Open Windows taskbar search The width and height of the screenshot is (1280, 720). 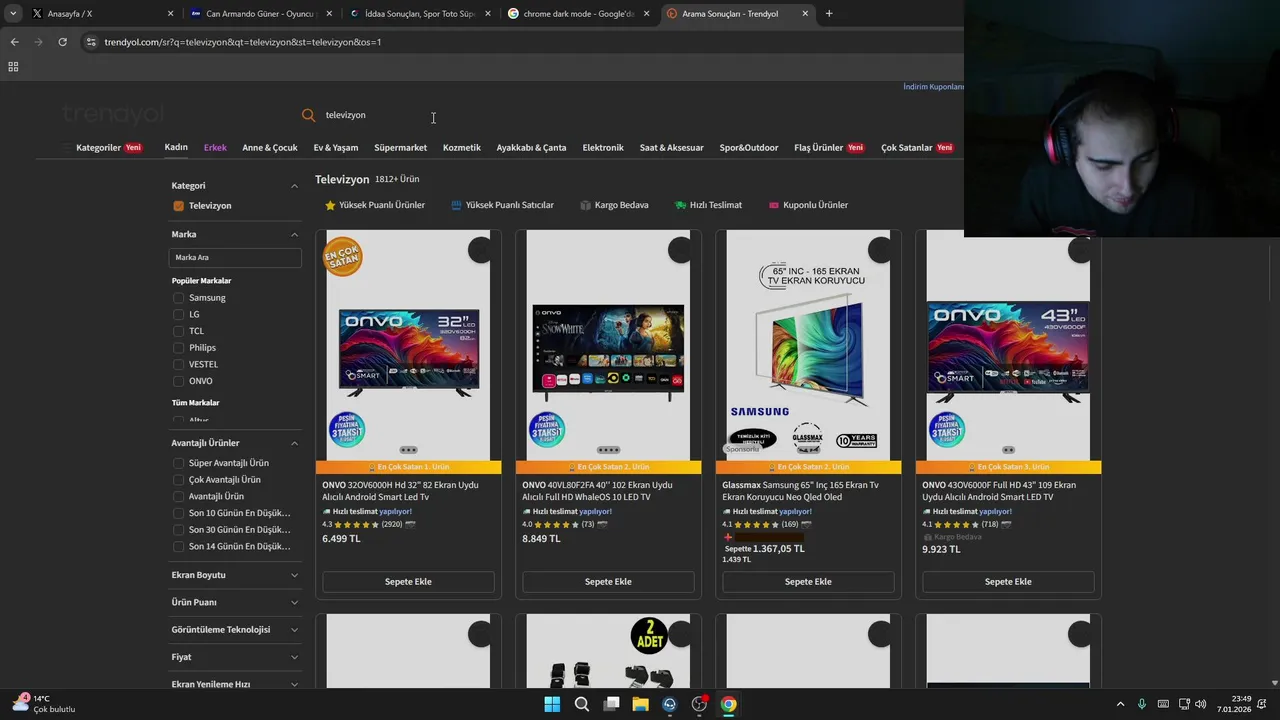(581, 704)
